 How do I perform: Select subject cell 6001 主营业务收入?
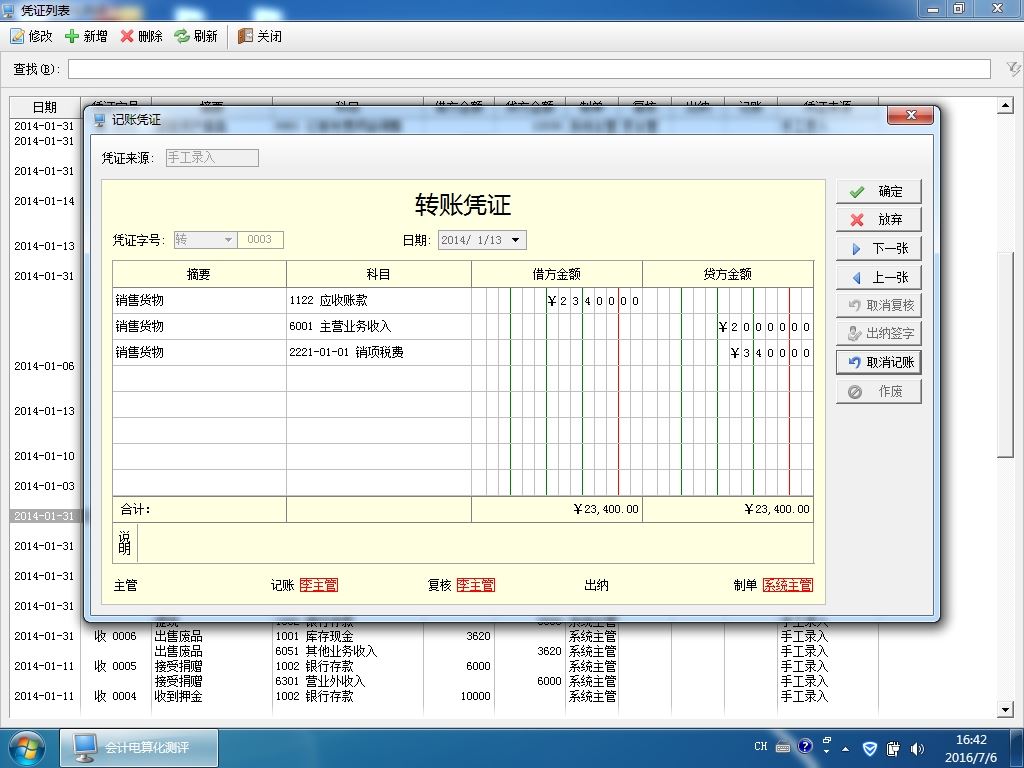tap(379, 327)
